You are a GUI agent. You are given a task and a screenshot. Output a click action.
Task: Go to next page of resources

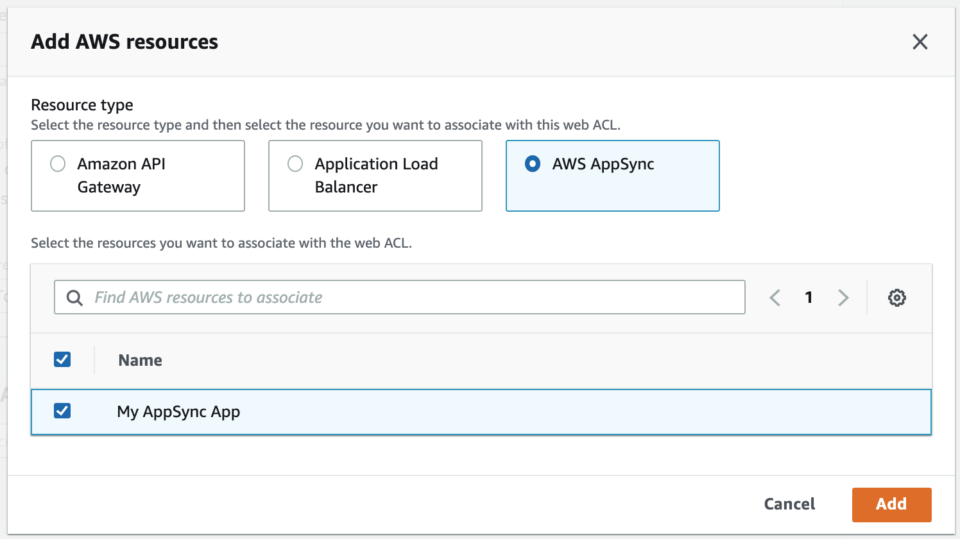(843, 298)
